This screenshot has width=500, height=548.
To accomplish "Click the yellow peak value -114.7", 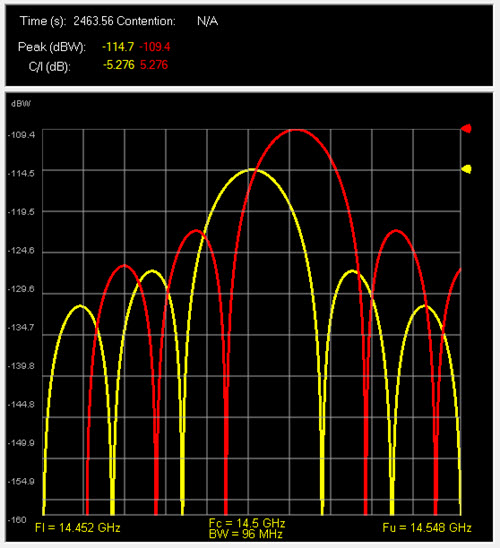I will 118,46.
